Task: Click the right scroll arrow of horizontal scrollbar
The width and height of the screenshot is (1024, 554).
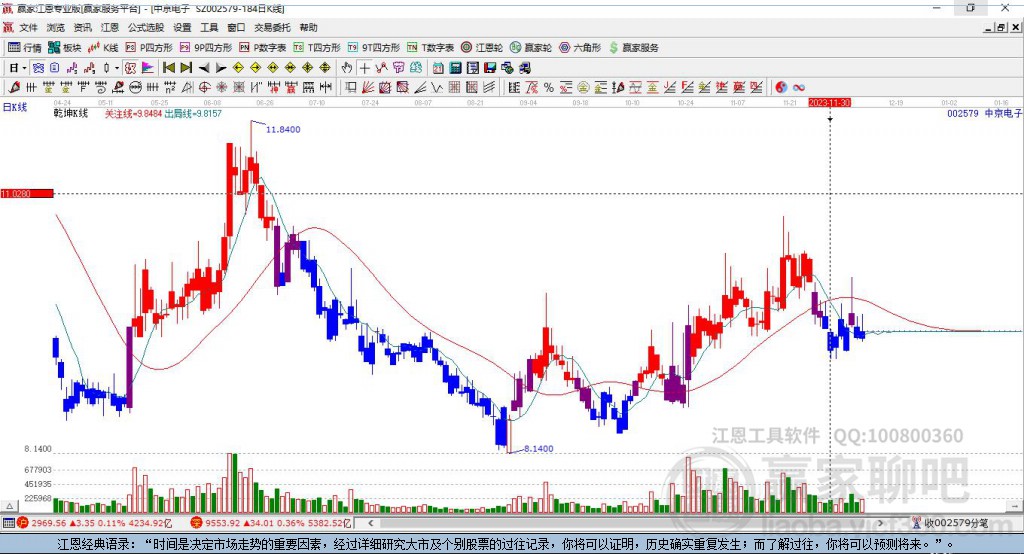Action: click(x=880, y=523)
